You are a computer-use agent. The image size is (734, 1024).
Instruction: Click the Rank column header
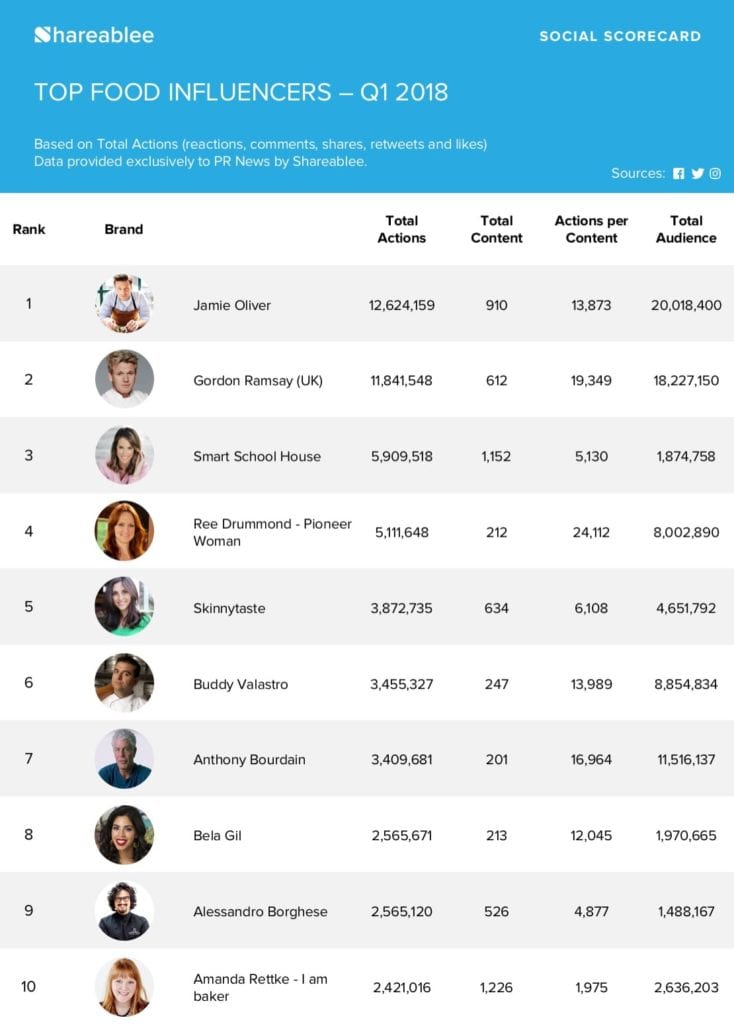29,229
